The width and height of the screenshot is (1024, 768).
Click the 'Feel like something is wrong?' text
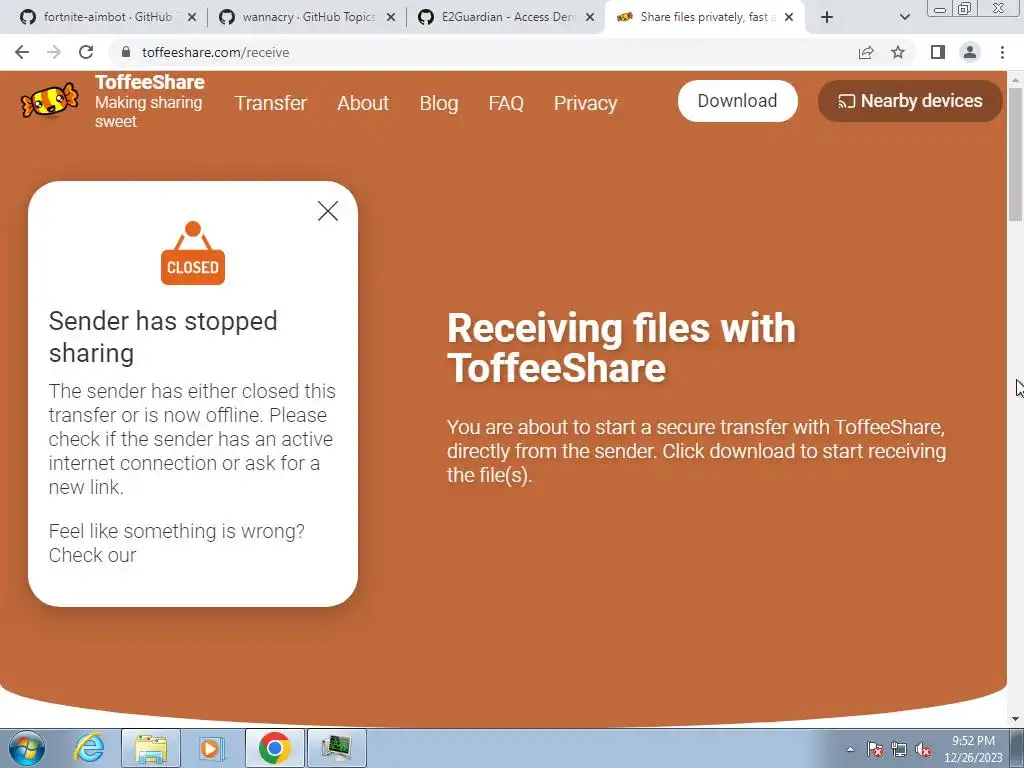tap(176, 531)
